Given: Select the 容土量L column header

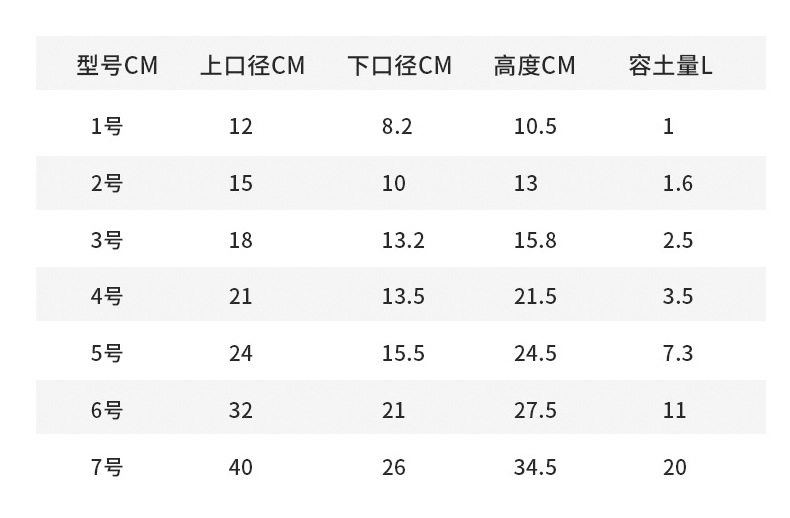Looking at the screenshot, I should pos(670,66).
